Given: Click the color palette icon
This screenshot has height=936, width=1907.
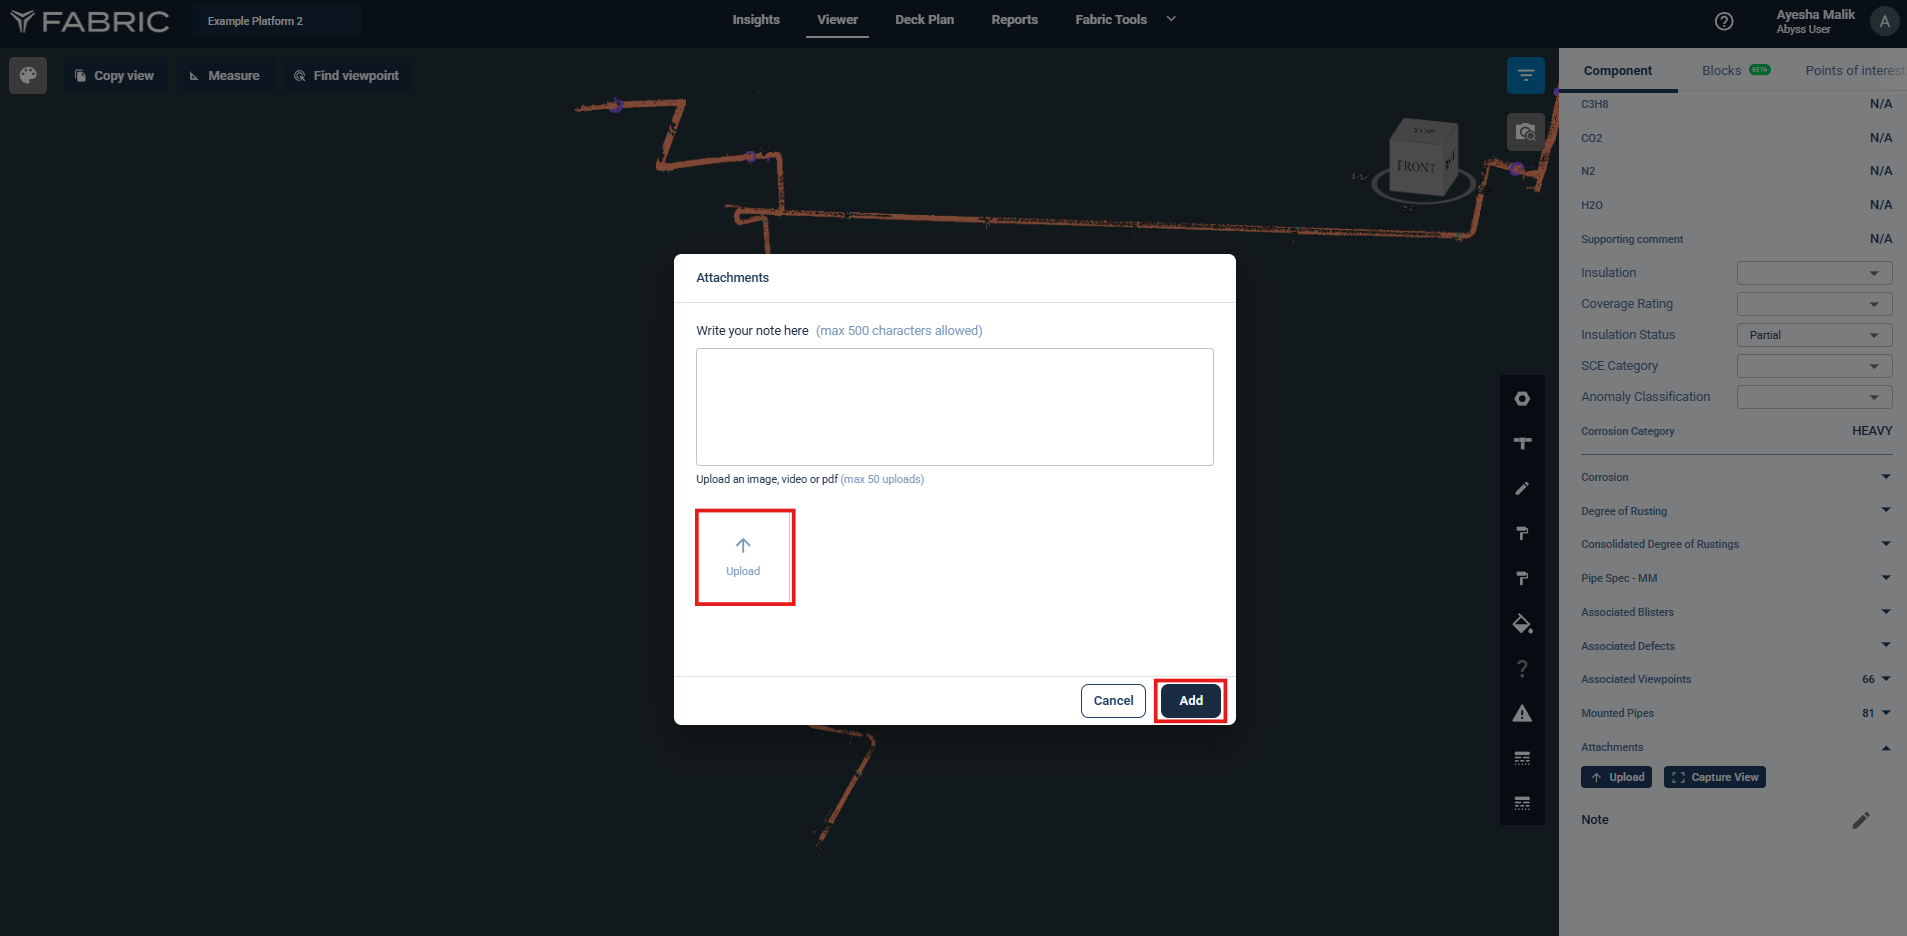Looking at the screenshot, I should click(x=28, y=75).
